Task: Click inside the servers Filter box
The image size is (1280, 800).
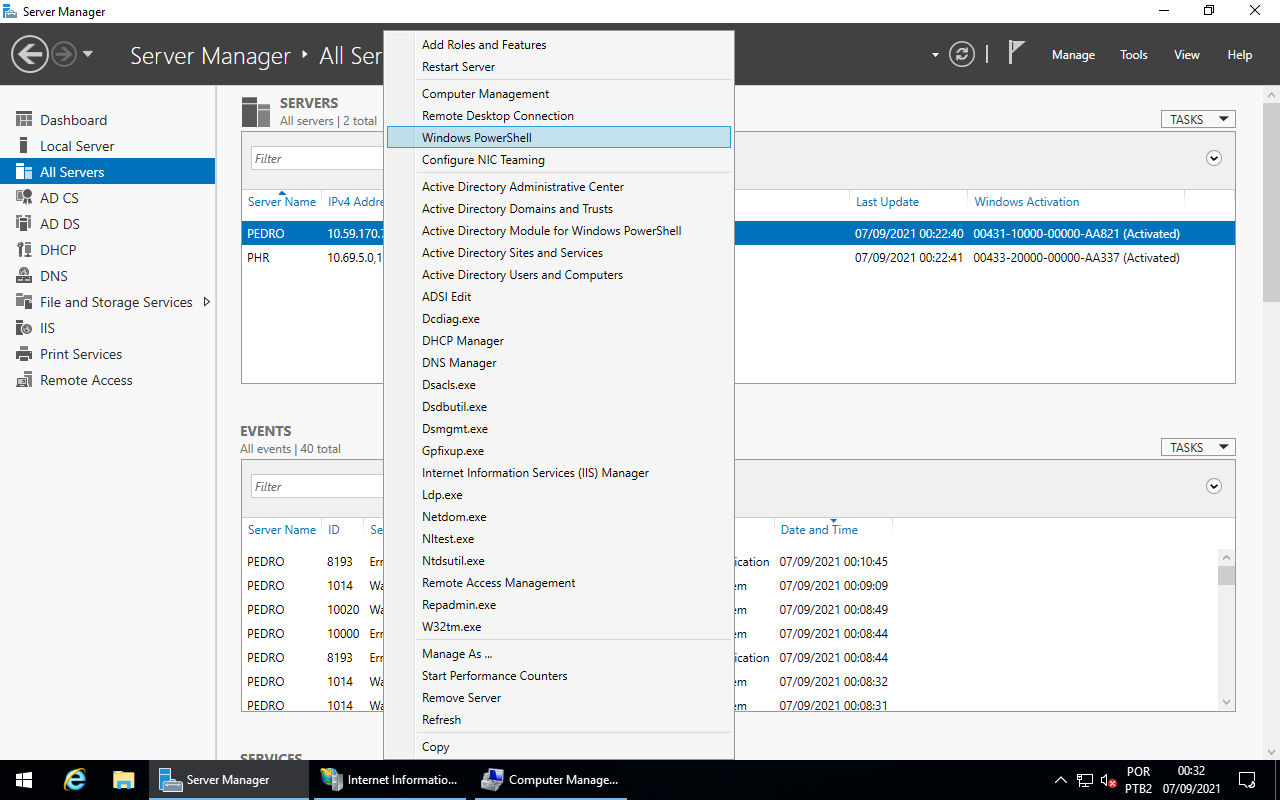Action: [x=317, y=157]
